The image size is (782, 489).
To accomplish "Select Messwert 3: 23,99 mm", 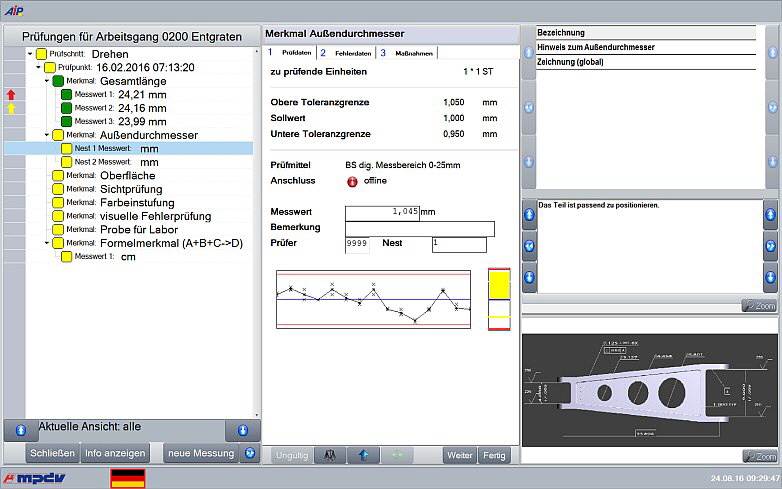I will click(x=120, y=121).
